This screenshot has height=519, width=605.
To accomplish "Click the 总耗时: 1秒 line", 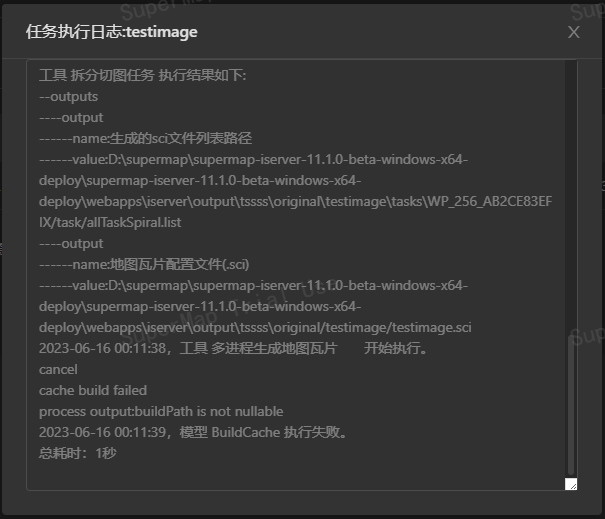I will click(78, 453).
